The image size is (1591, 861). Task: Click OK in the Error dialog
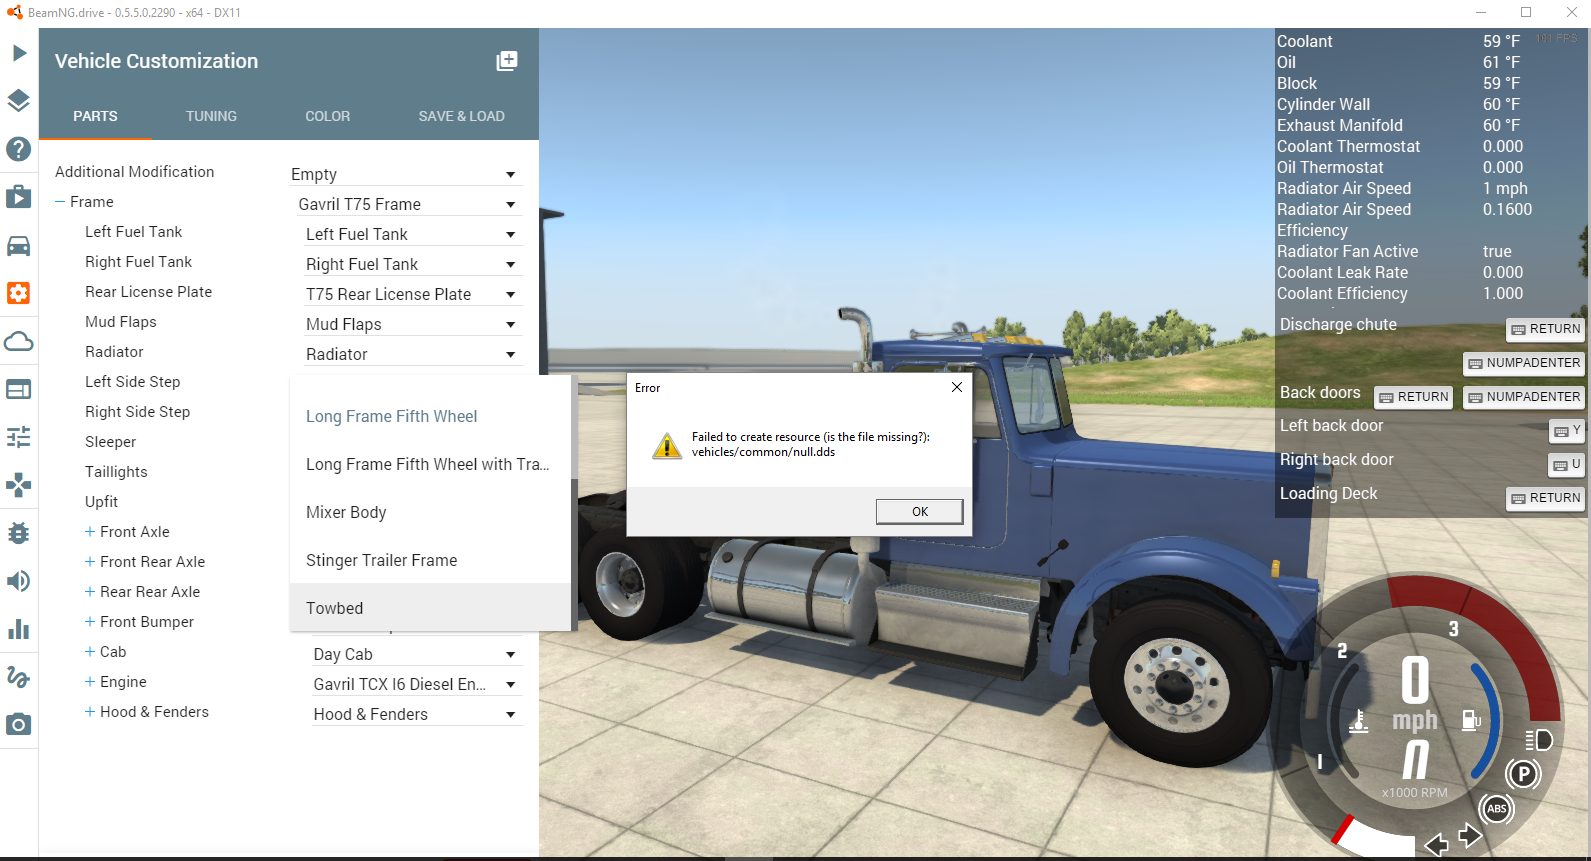pos(919,511)
